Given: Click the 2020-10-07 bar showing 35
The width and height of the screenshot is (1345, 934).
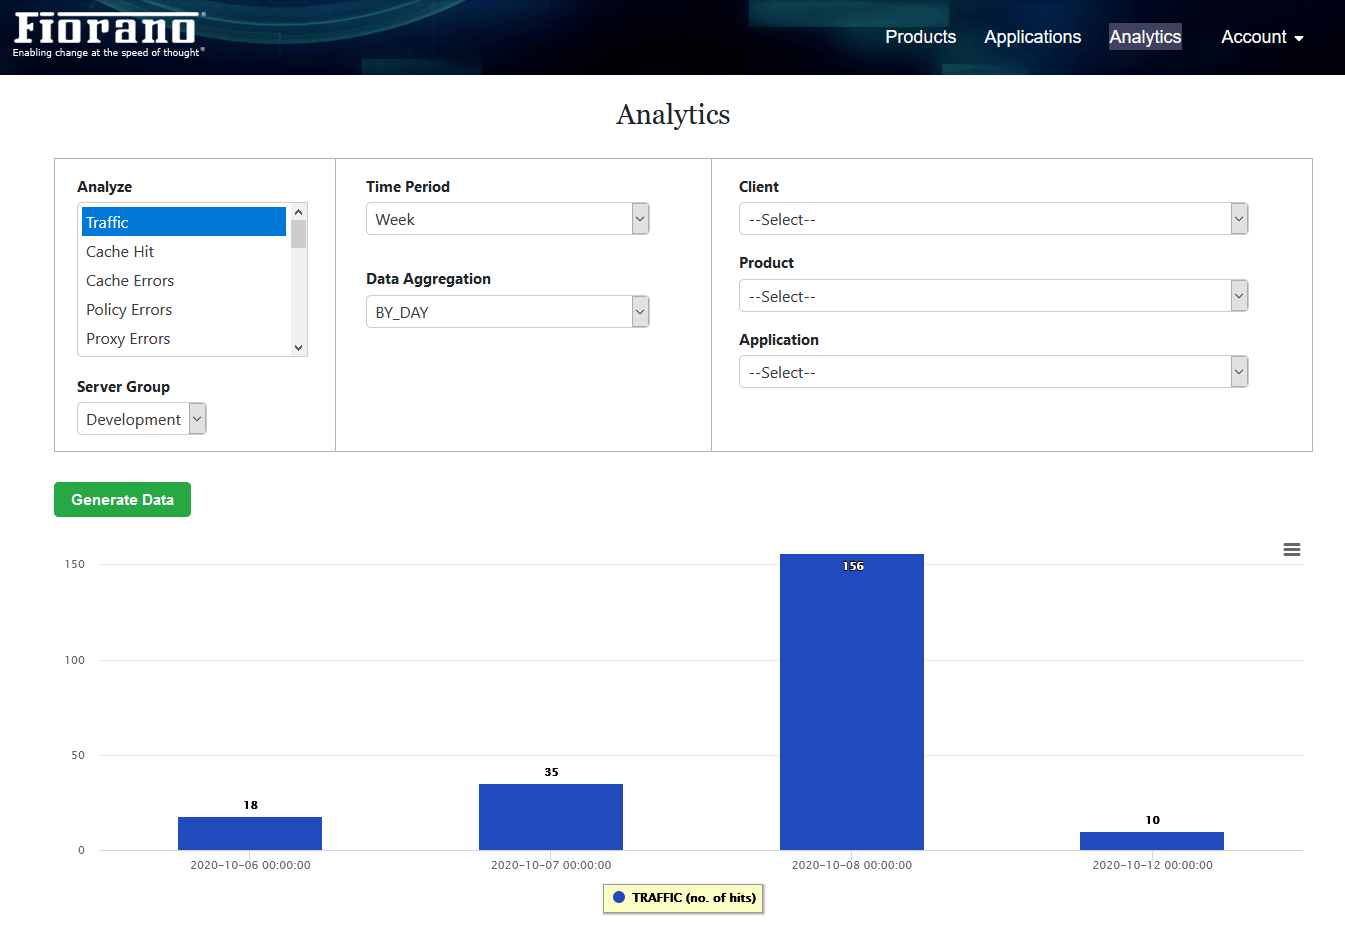Looking at the screenshot, I should tap(551, 817).
